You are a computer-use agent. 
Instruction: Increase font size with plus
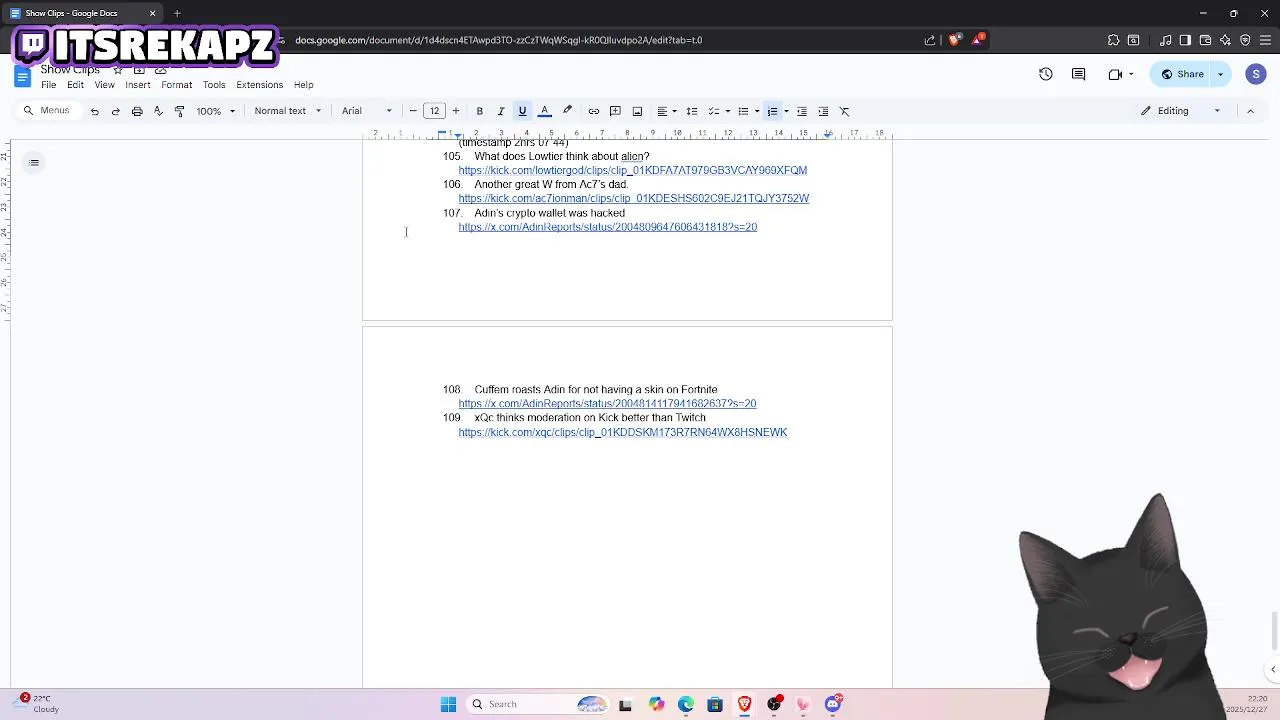point(456,111)
